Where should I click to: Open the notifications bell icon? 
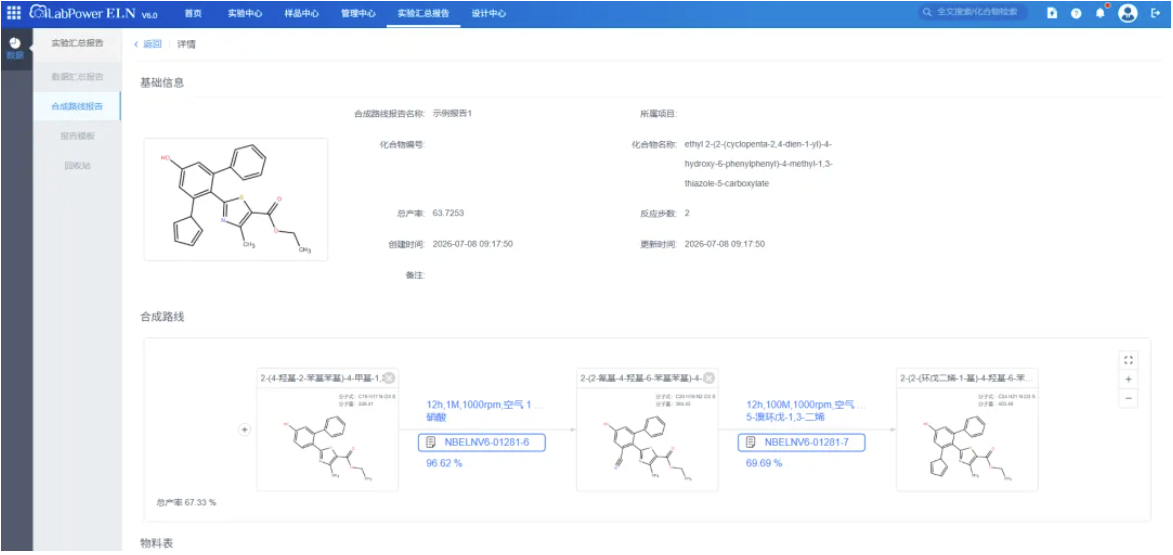pos(1100,13)
